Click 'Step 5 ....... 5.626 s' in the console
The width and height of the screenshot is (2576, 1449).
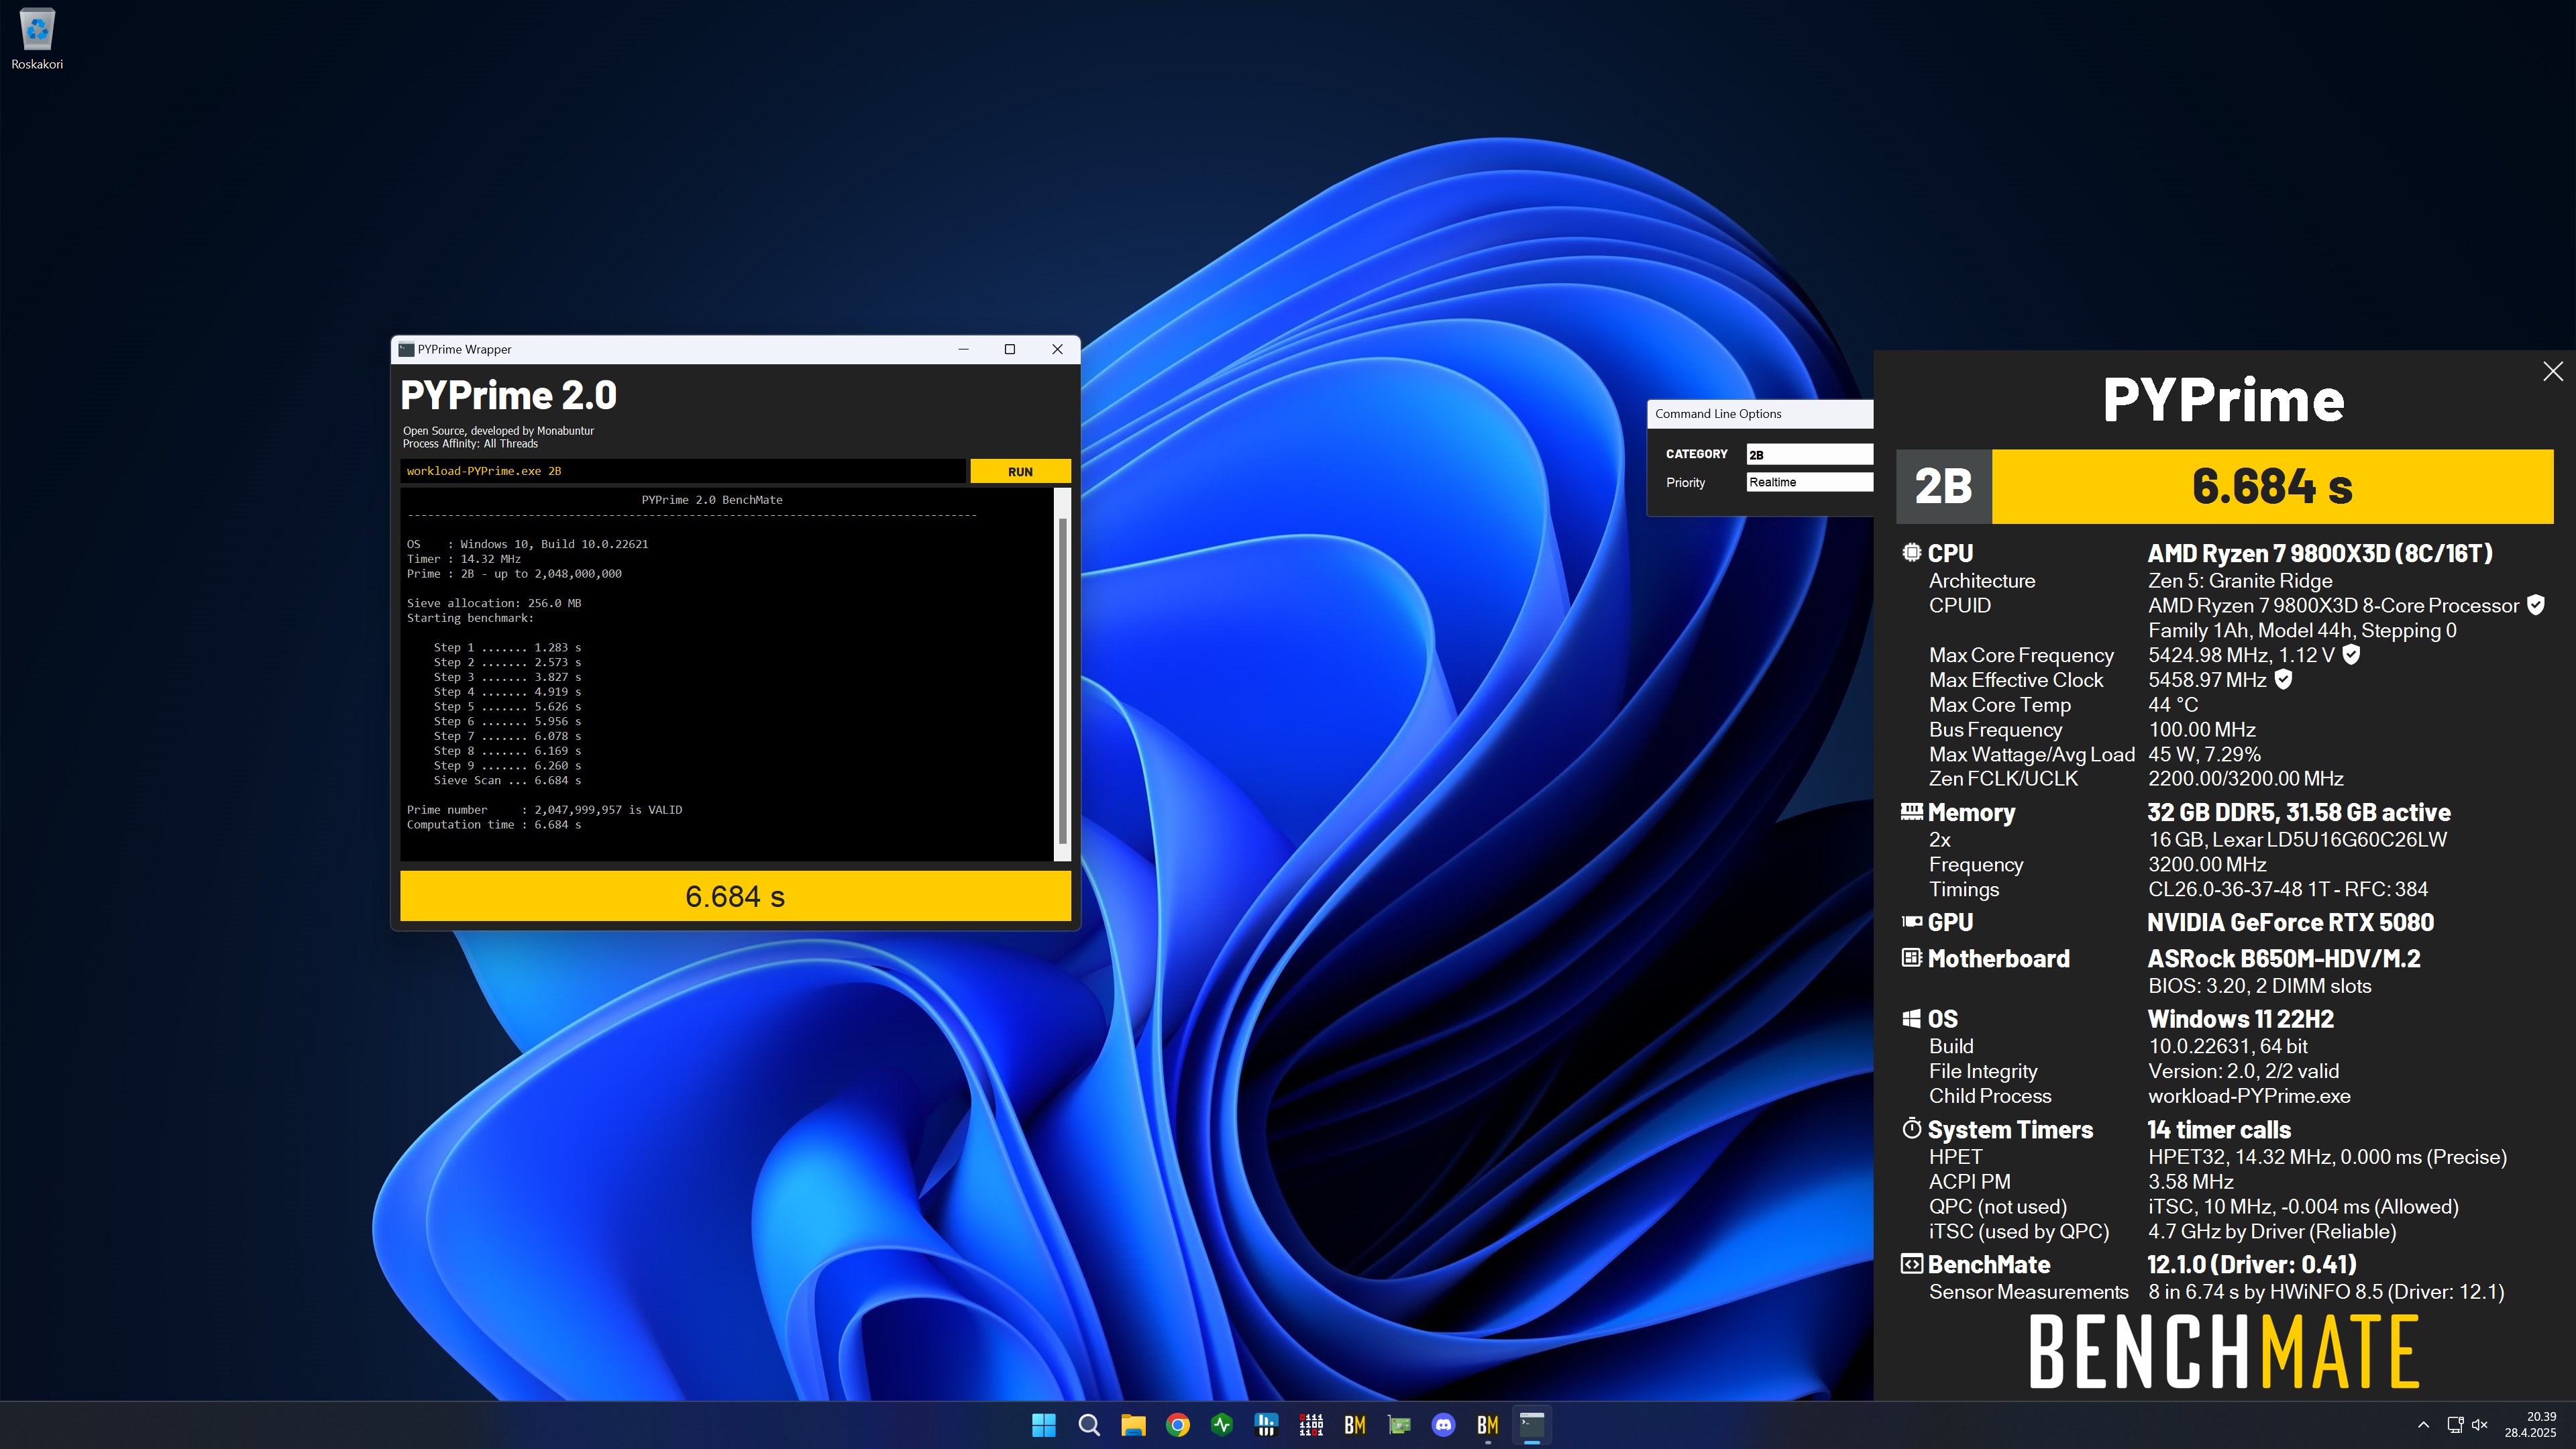pos(507,706)
